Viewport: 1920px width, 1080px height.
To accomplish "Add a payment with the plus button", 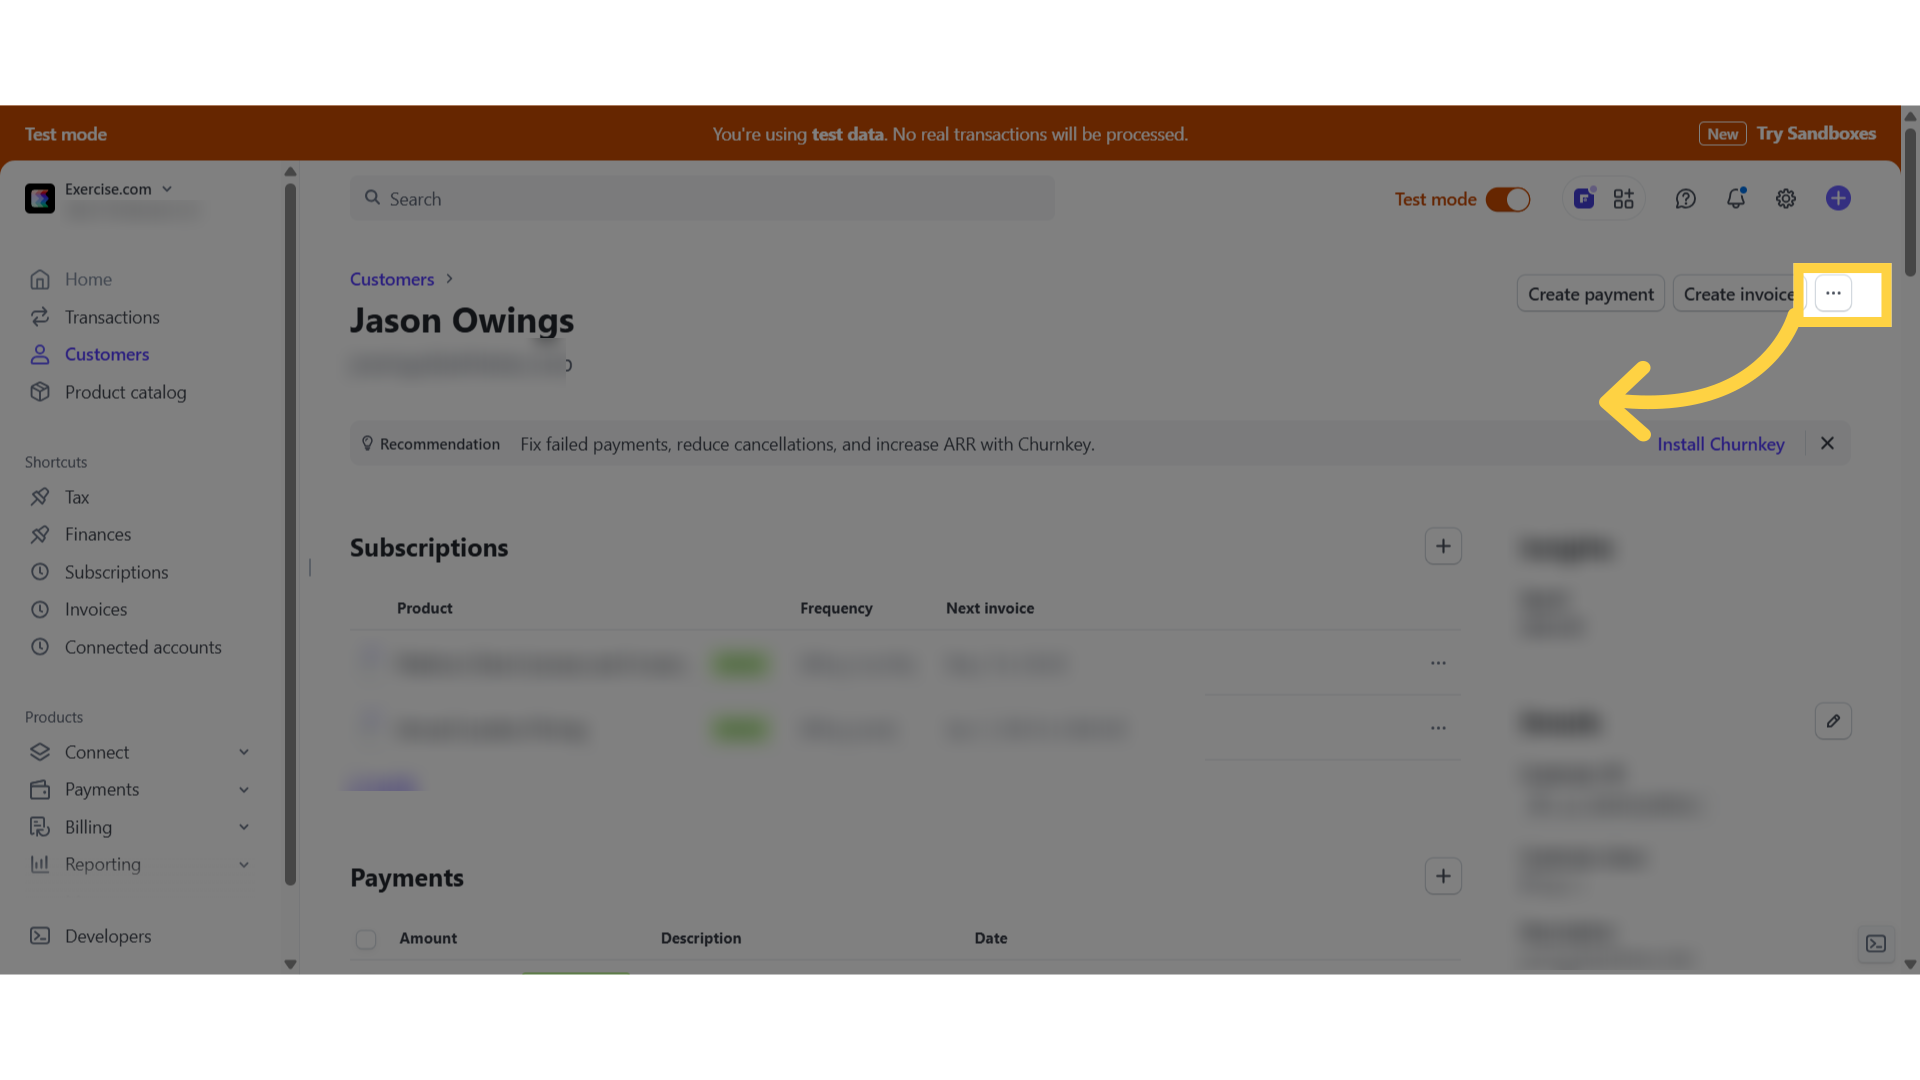I will 1443,876.
